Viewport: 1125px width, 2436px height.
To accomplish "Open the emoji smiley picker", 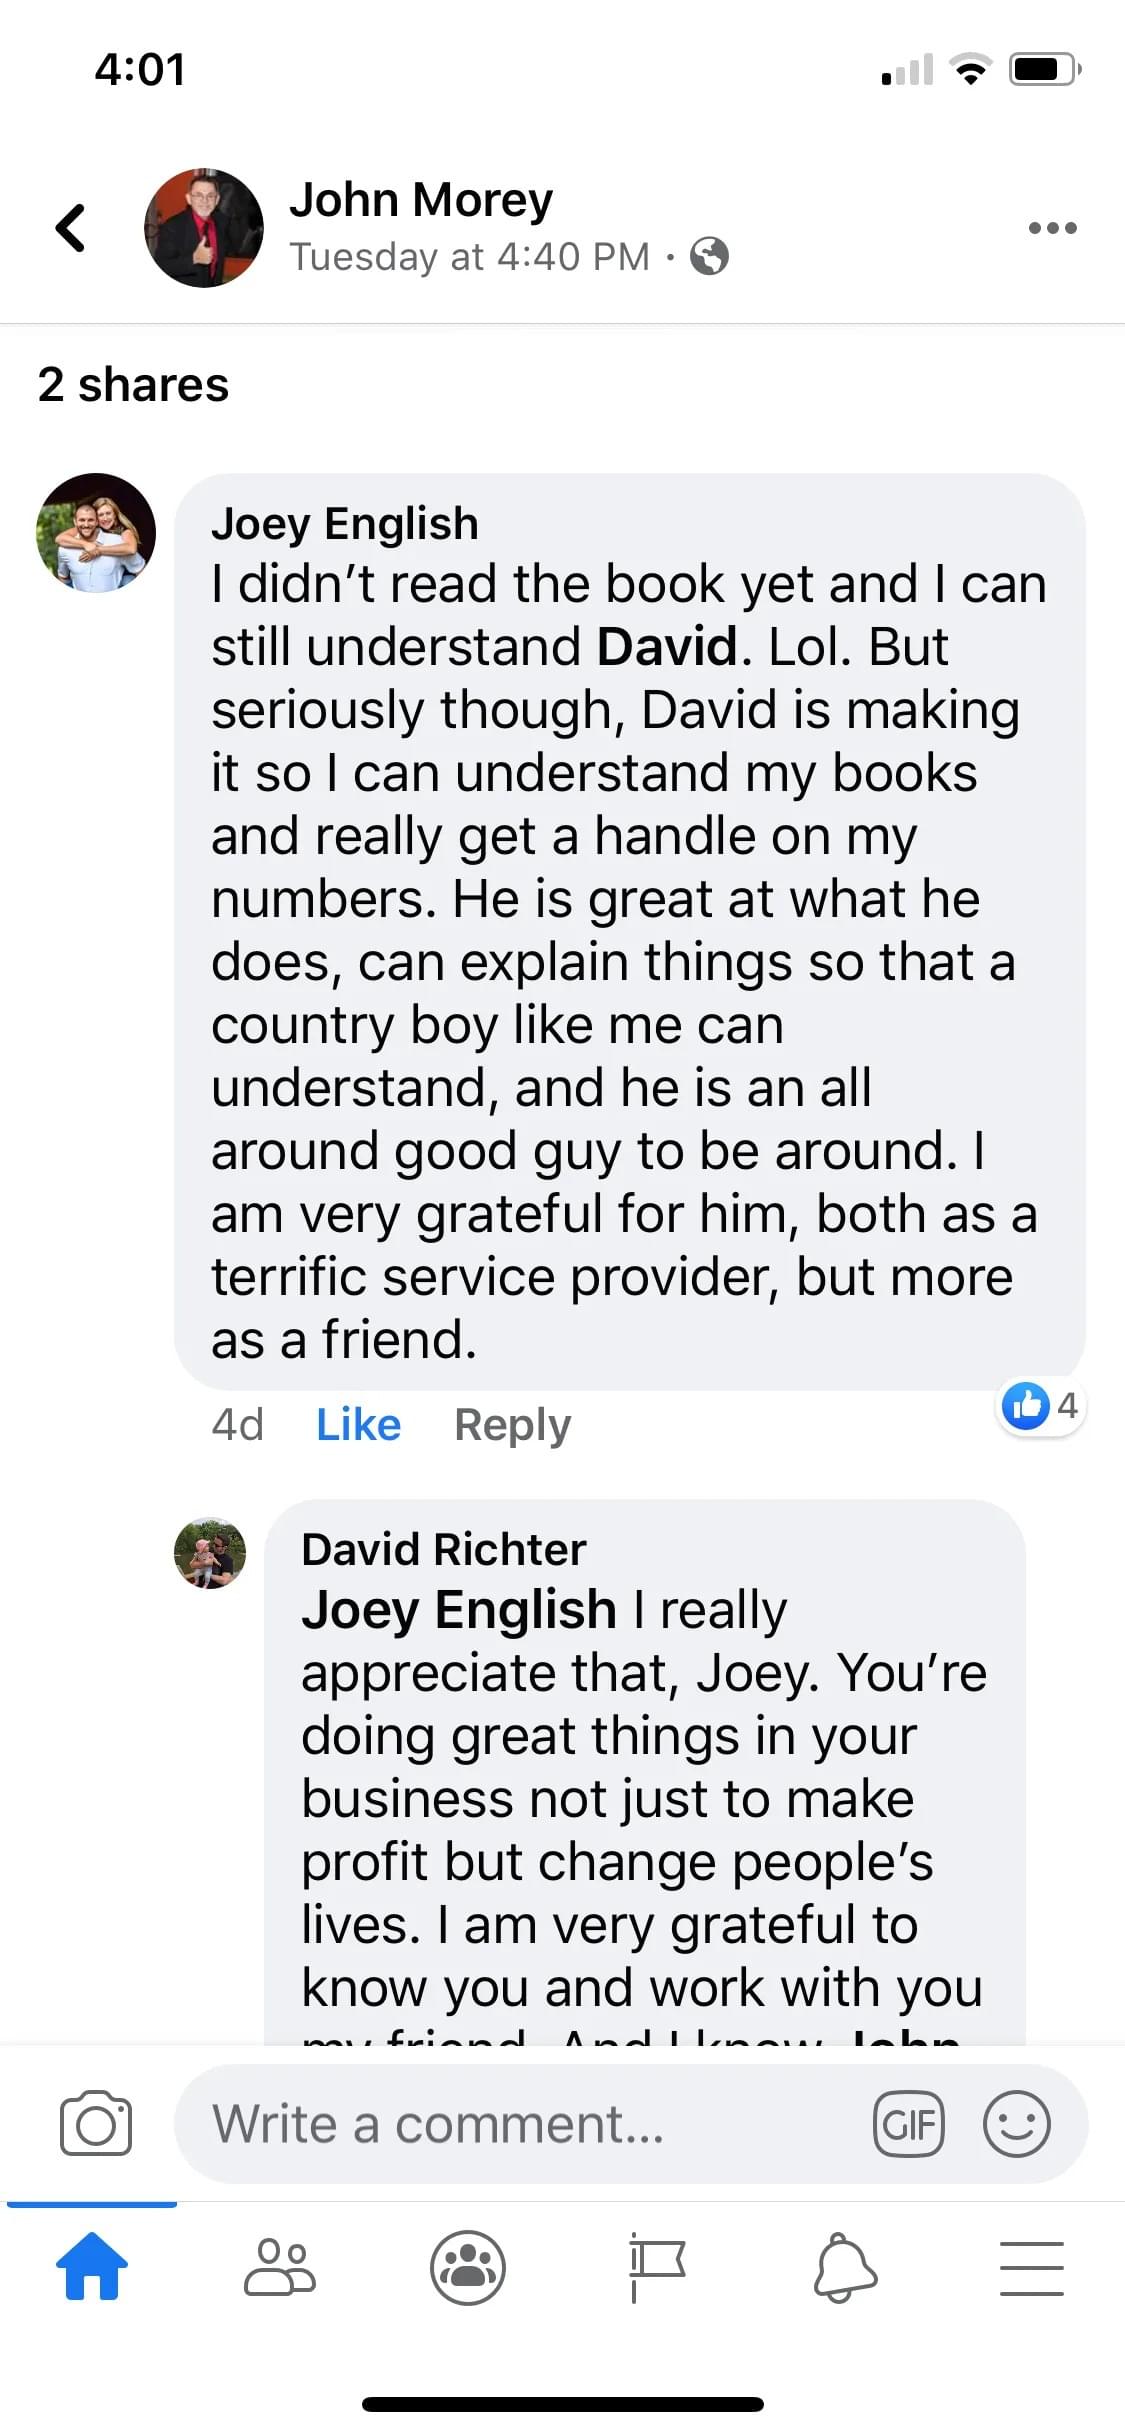I will click(1017, 2123).
